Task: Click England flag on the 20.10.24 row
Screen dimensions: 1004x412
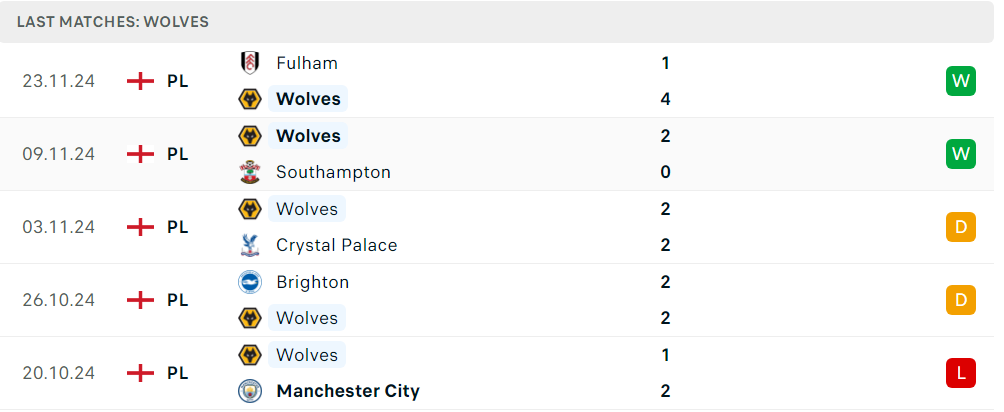Action: pos(141,373)
